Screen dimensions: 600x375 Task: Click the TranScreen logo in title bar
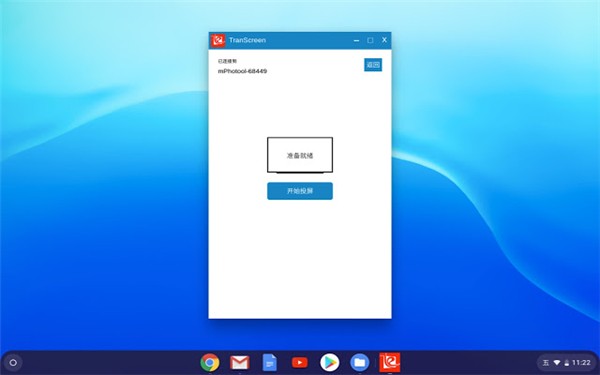[218, 40]
